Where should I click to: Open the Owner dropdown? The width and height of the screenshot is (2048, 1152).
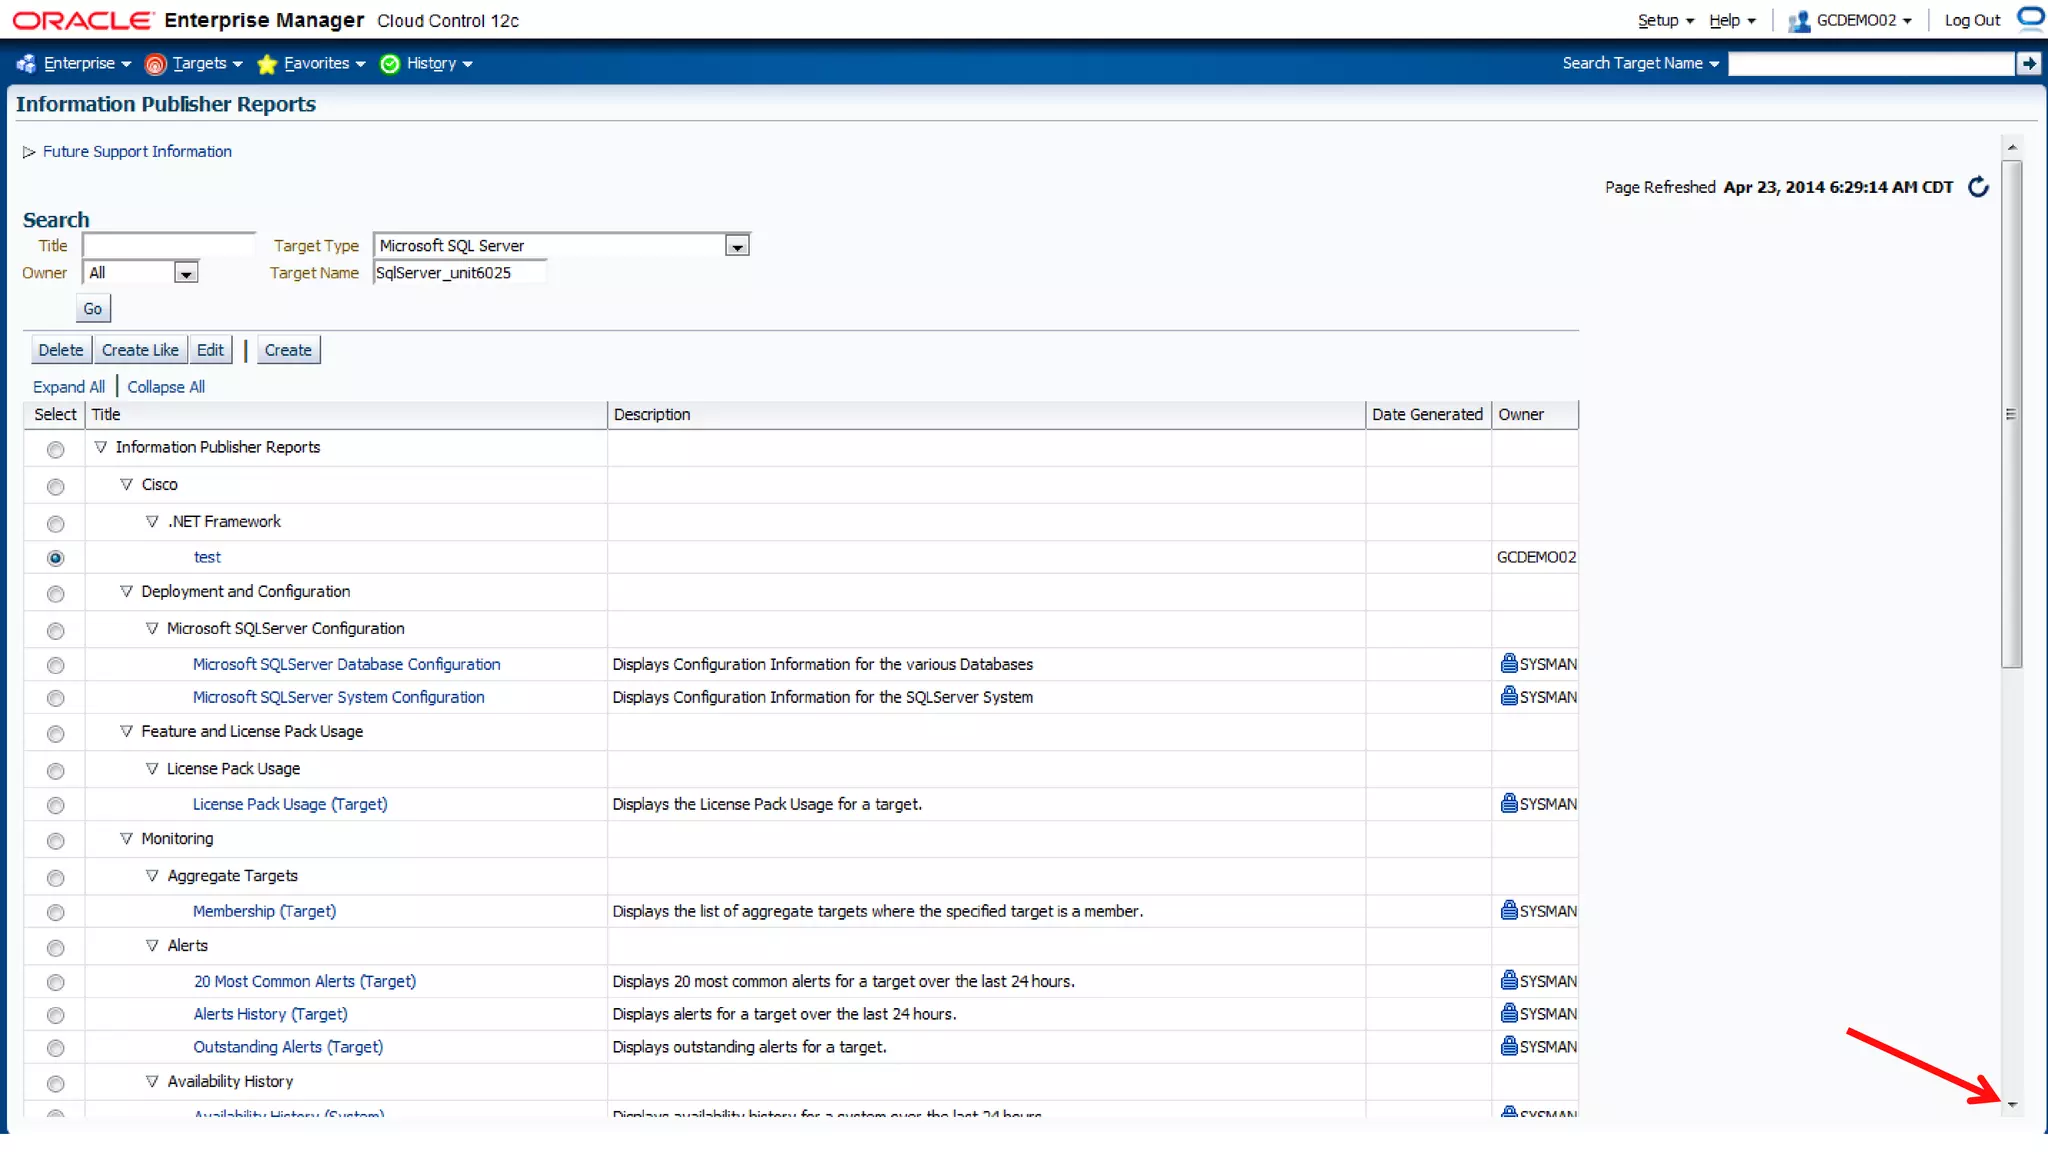point(186,273)
